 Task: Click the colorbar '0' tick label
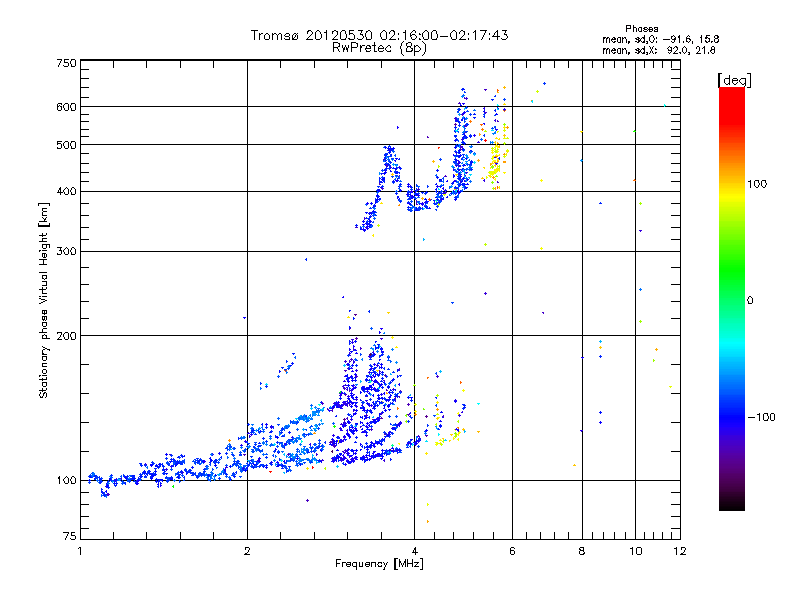750,301
